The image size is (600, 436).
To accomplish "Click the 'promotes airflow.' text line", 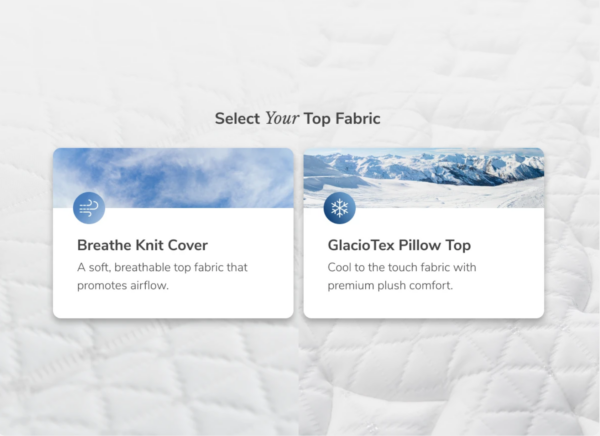I will pyautogui.click(x=123, y=286).
